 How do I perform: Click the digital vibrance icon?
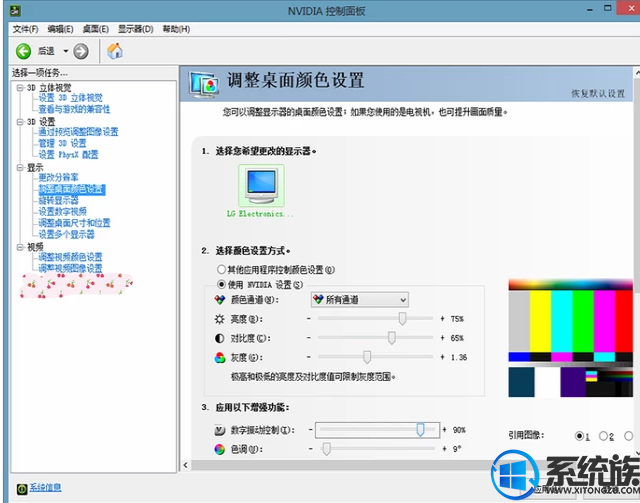pos(220,430)
